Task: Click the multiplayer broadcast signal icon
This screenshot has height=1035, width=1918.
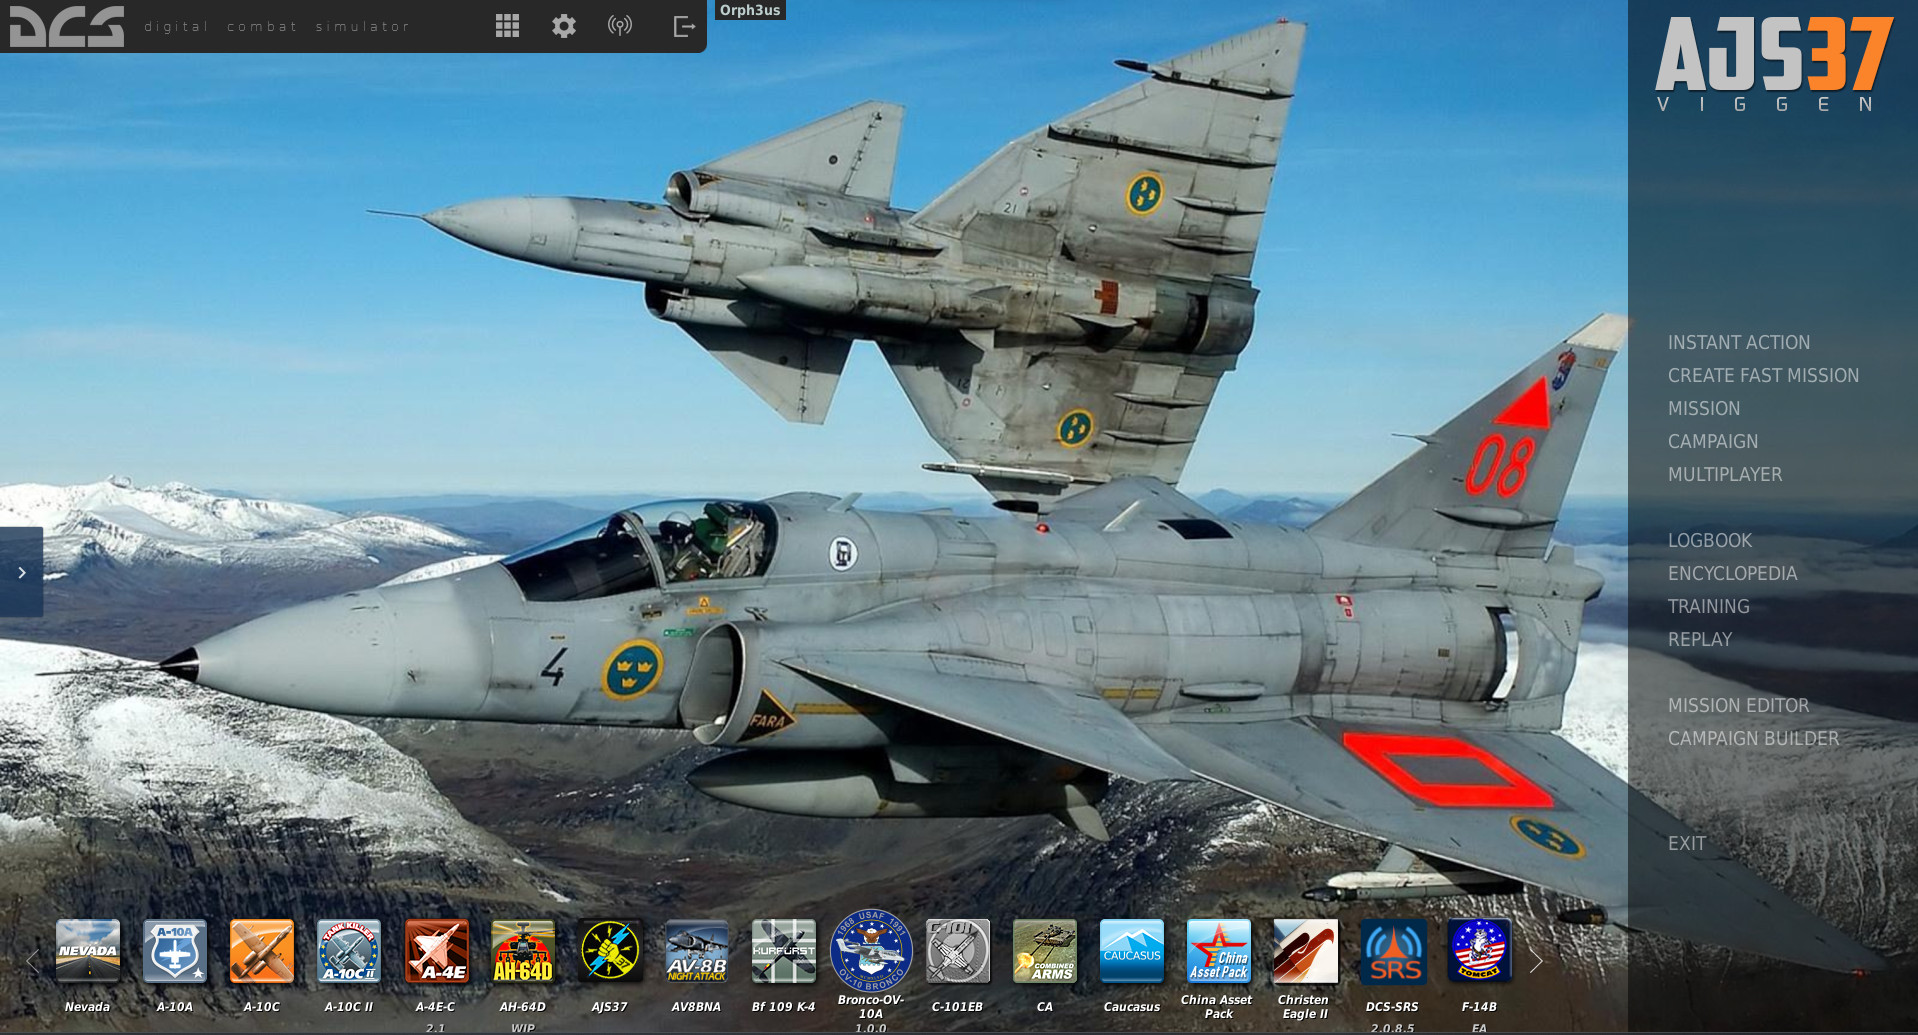Action: 620,26
